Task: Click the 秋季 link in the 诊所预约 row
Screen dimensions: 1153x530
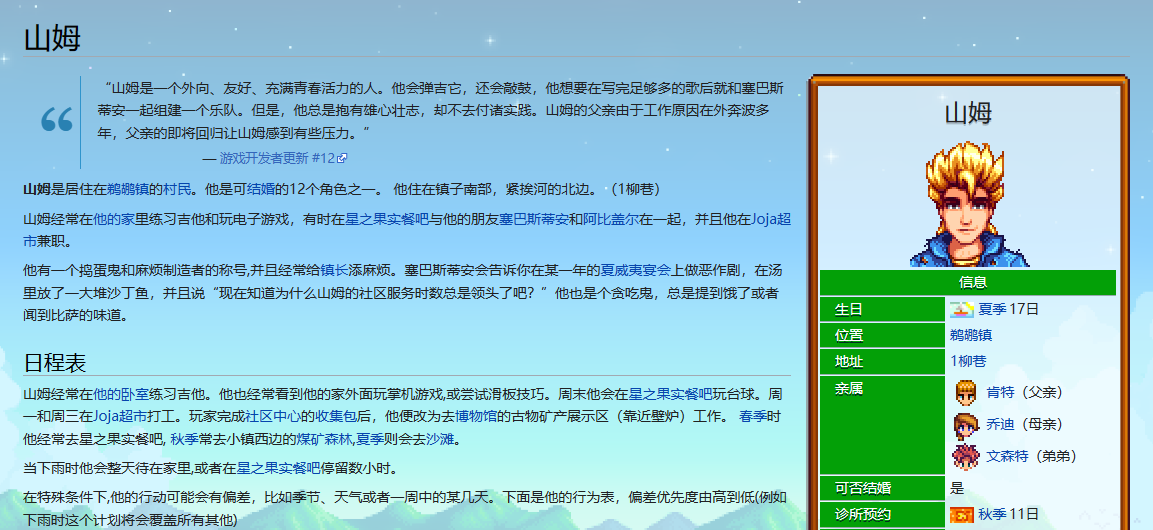Action: tap(991, 514)
